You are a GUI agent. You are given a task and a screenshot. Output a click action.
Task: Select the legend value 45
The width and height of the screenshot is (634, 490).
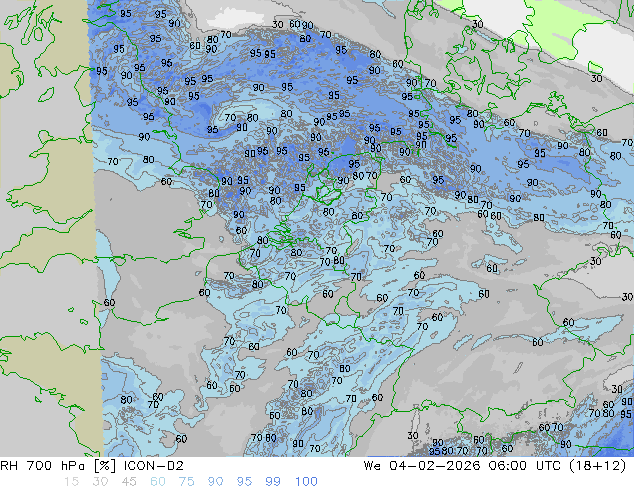[129, 482]
